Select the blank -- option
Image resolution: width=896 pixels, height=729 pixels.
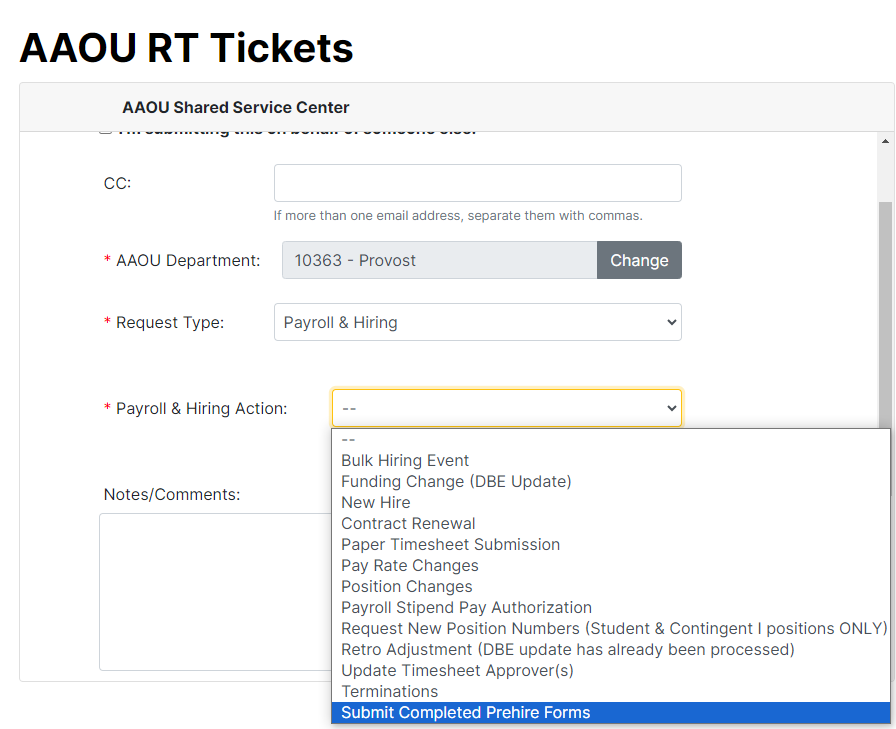point(349,439)
